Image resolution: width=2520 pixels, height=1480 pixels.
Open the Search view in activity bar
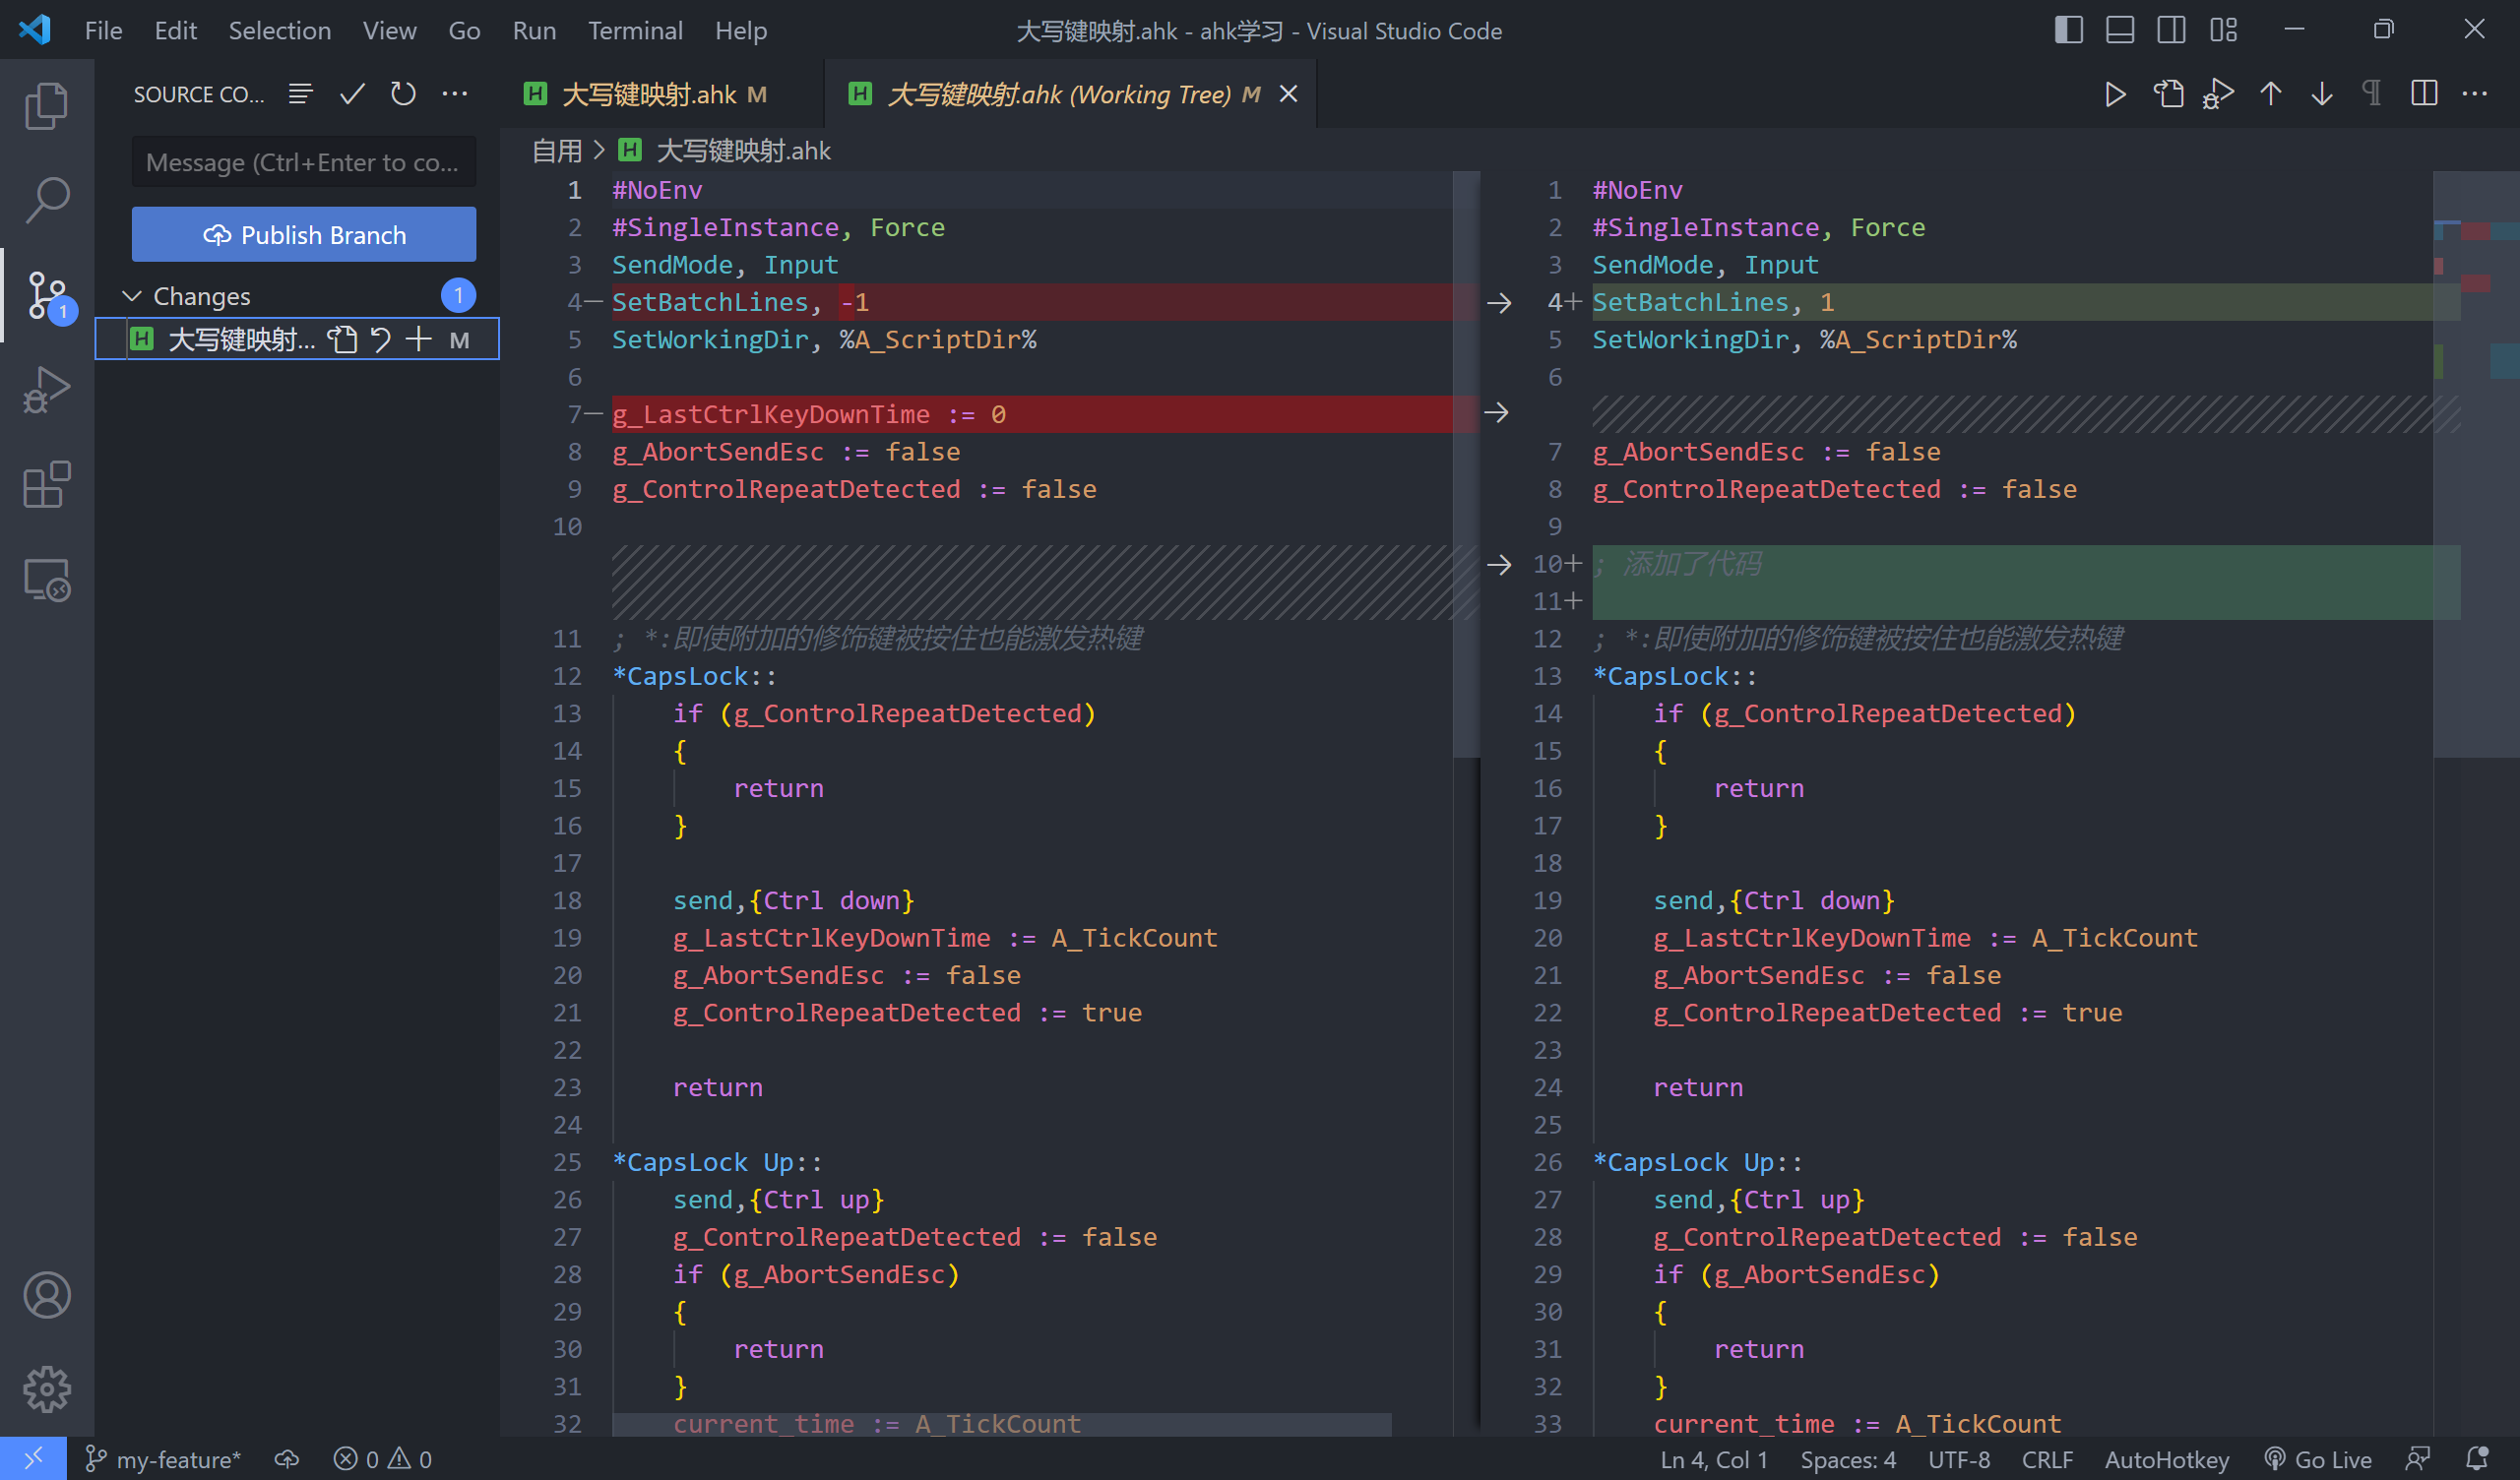tap(46, 200)
